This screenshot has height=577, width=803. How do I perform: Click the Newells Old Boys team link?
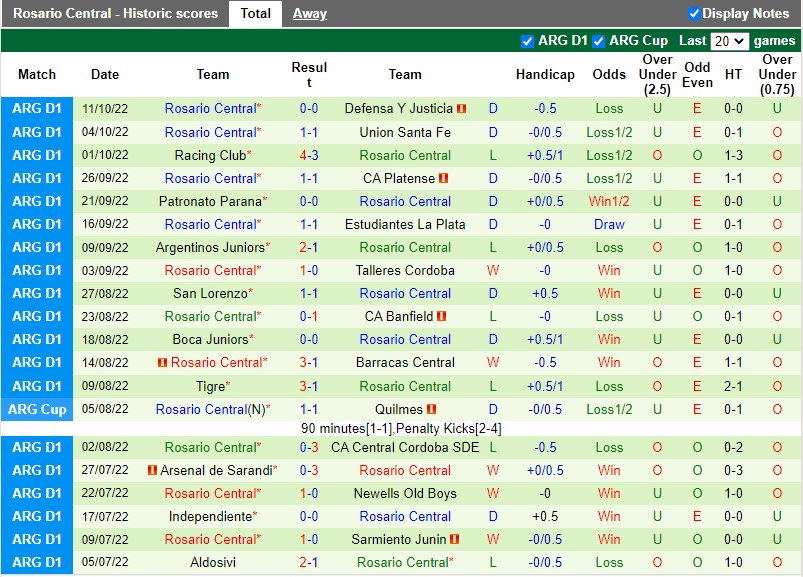click(408, 493)
